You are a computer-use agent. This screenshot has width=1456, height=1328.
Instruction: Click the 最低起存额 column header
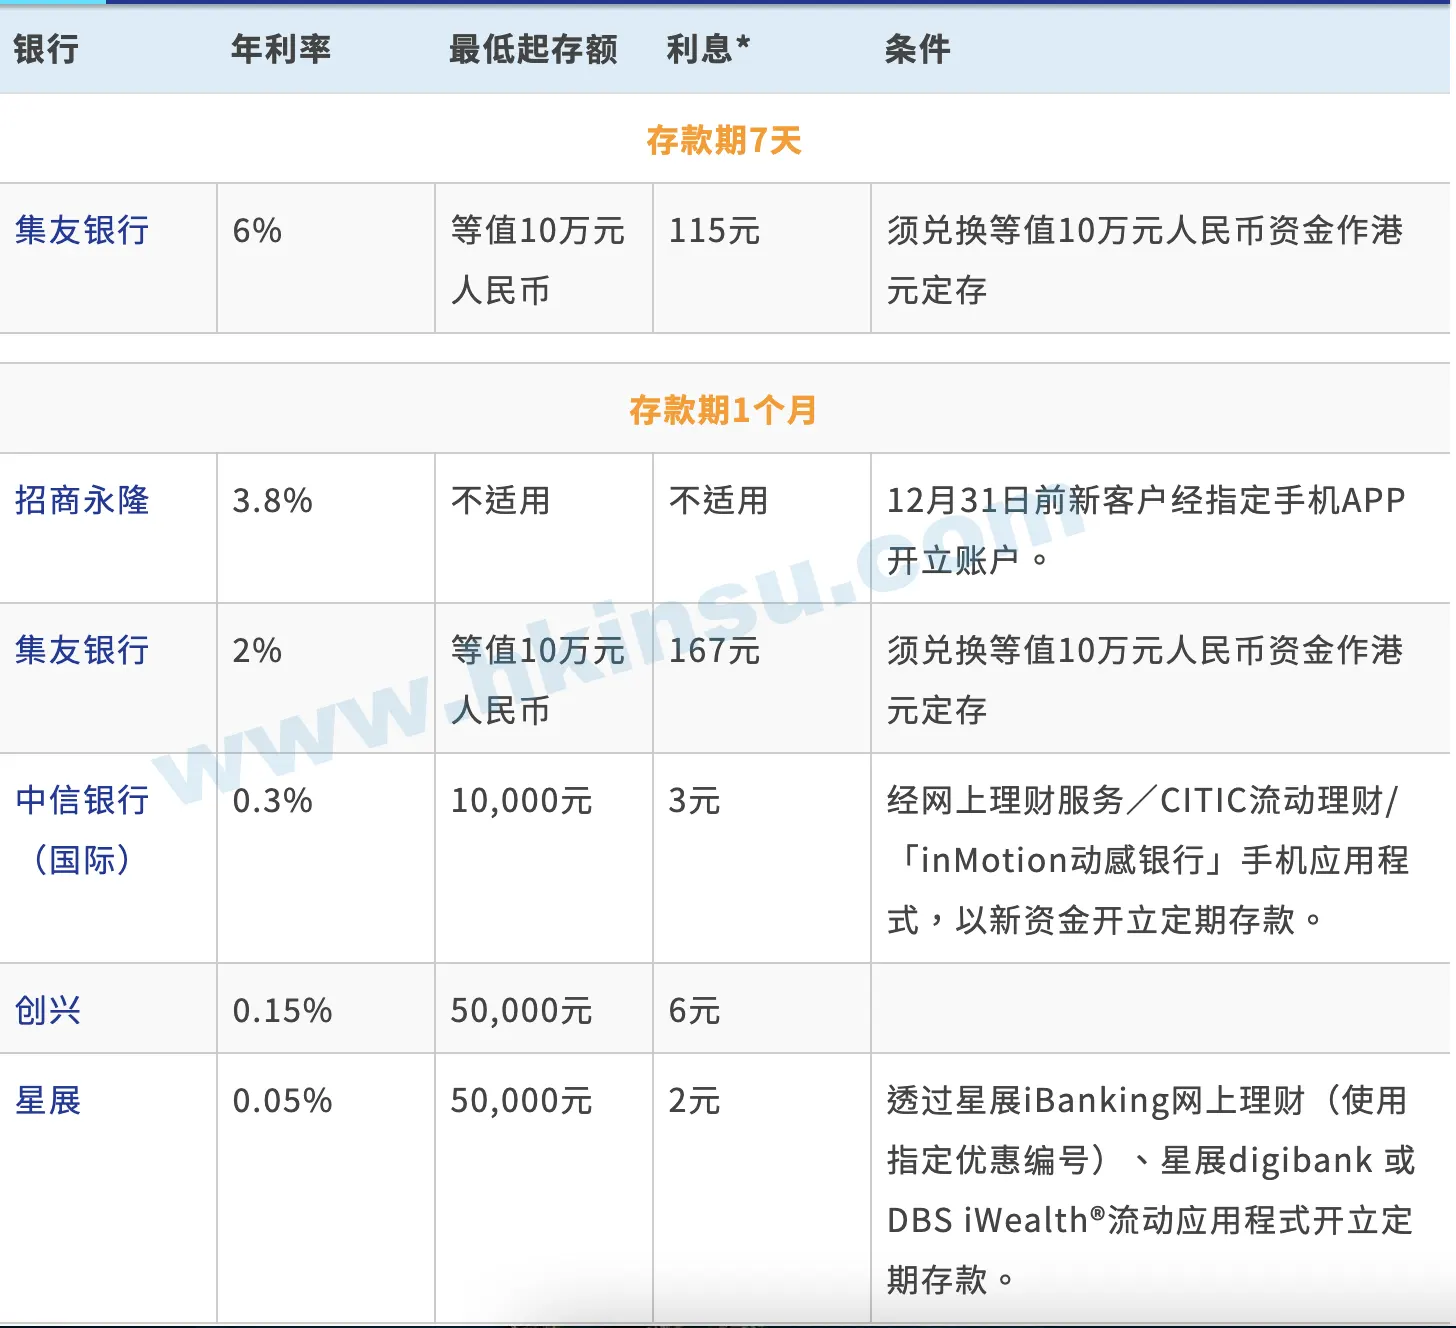click(533, 49)
